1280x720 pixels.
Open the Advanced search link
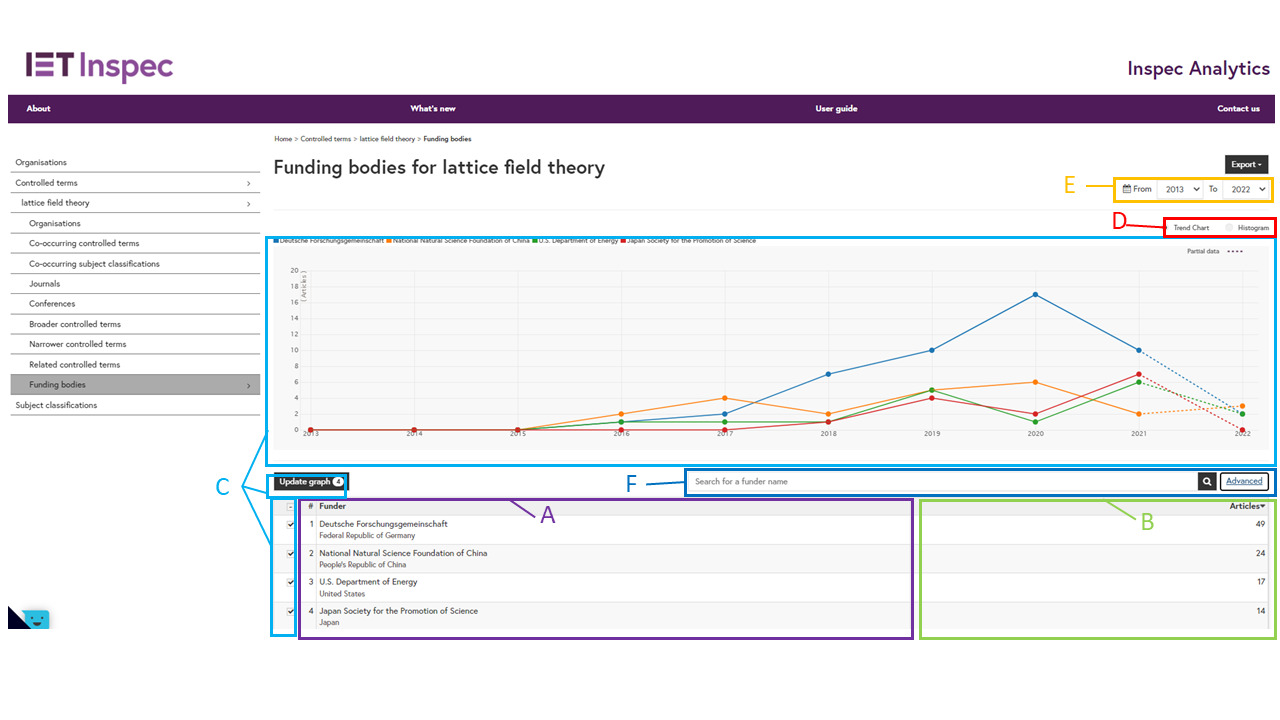pyautogui.click(x=1244, y=482)
